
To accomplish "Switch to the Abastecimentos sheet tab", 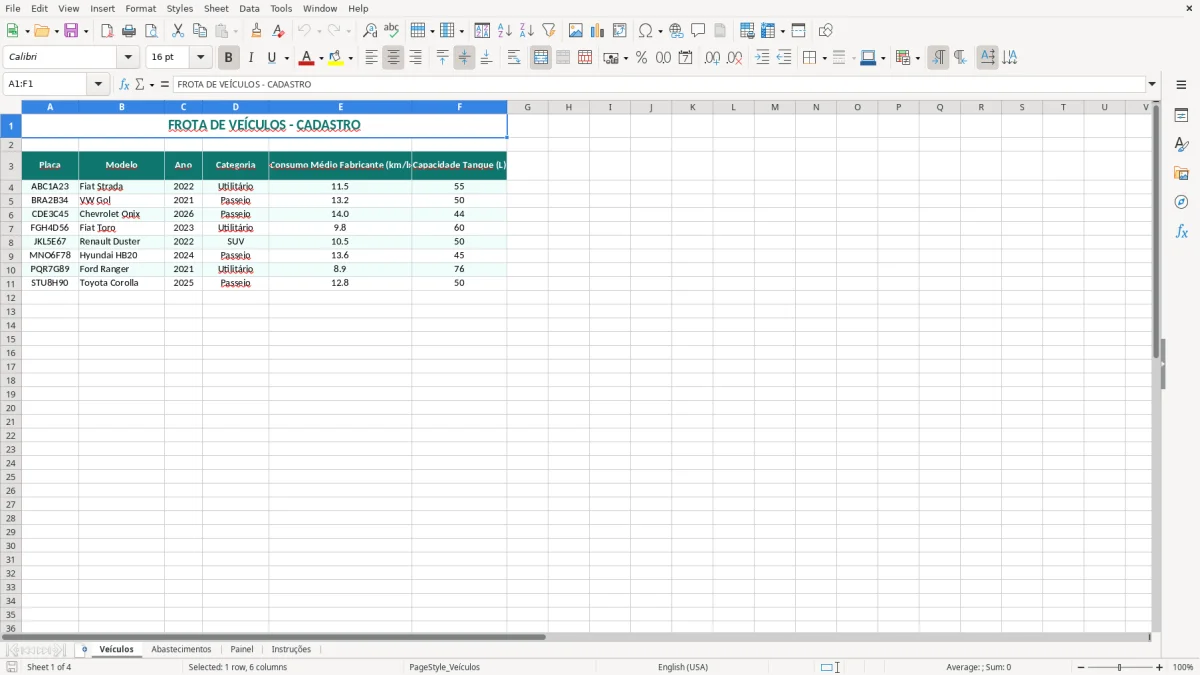I will click(181, 649).
